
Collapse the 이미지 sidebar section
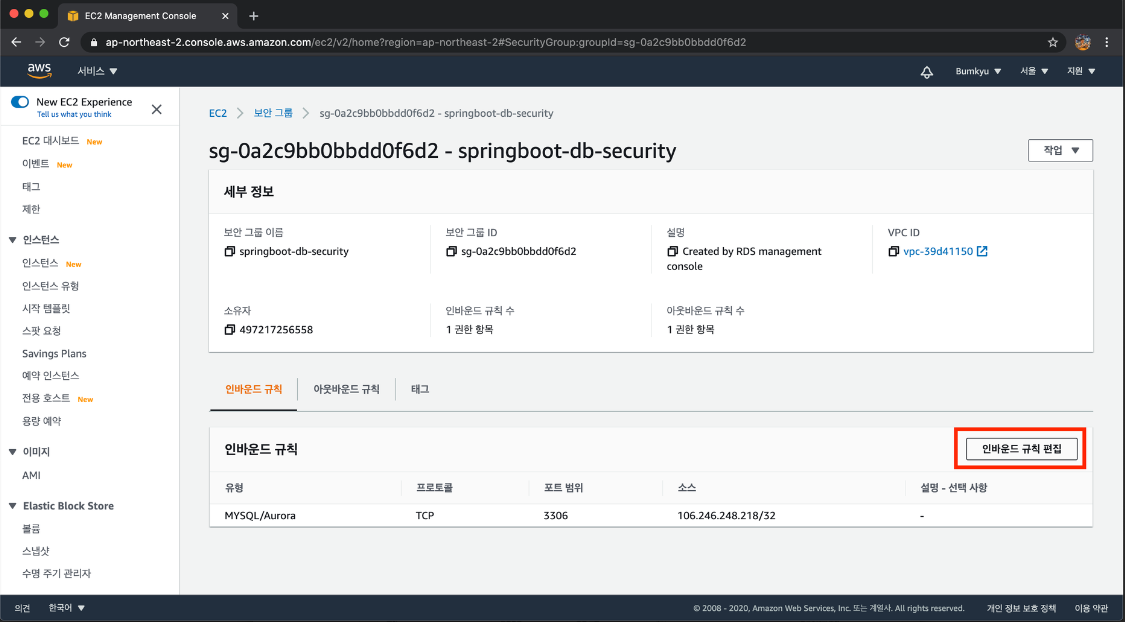click(x=12, y=452)
